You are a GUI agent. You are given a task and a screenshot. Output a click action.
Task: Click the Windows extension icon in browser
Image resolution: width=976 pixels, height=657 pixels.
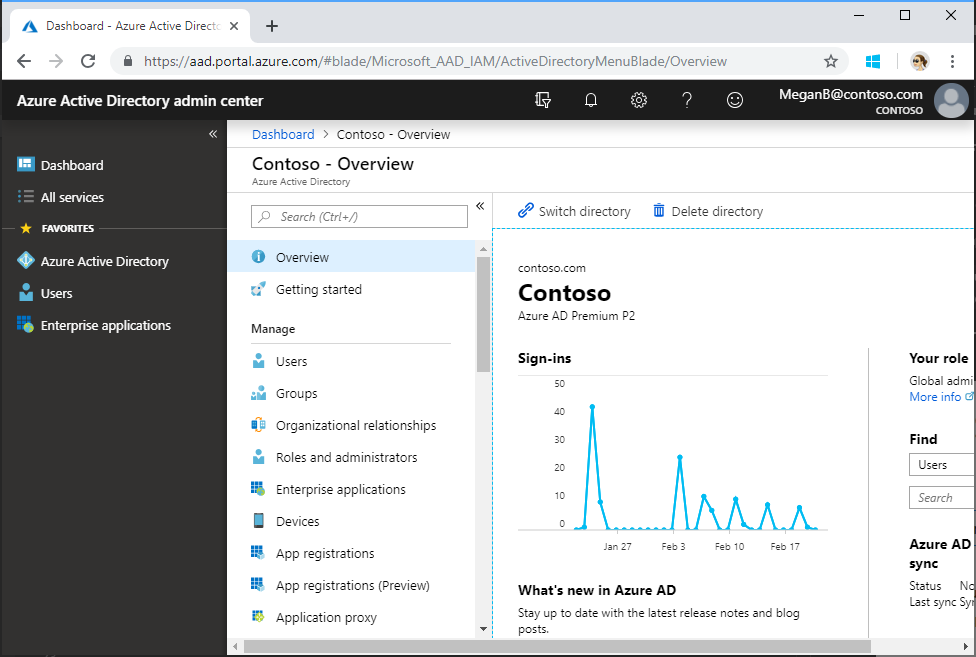pyautogui.click(x=873, y=61)
